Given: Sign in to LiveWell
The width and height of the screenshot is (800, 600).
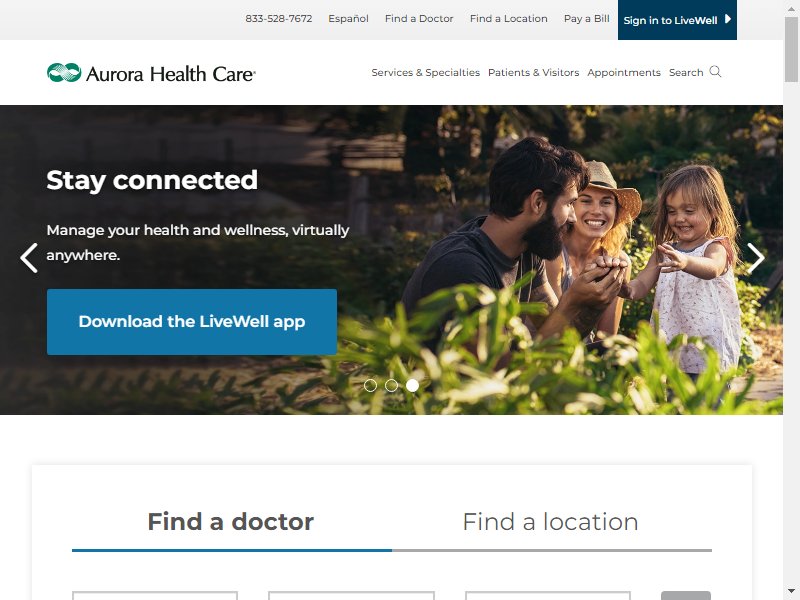Looking at the screenshot, I should coord(677,20).
